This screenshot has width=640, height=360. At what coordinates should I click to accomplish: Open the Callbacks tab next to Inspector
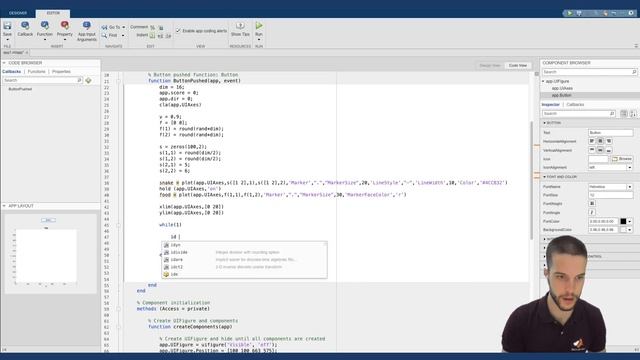point(575,104)
